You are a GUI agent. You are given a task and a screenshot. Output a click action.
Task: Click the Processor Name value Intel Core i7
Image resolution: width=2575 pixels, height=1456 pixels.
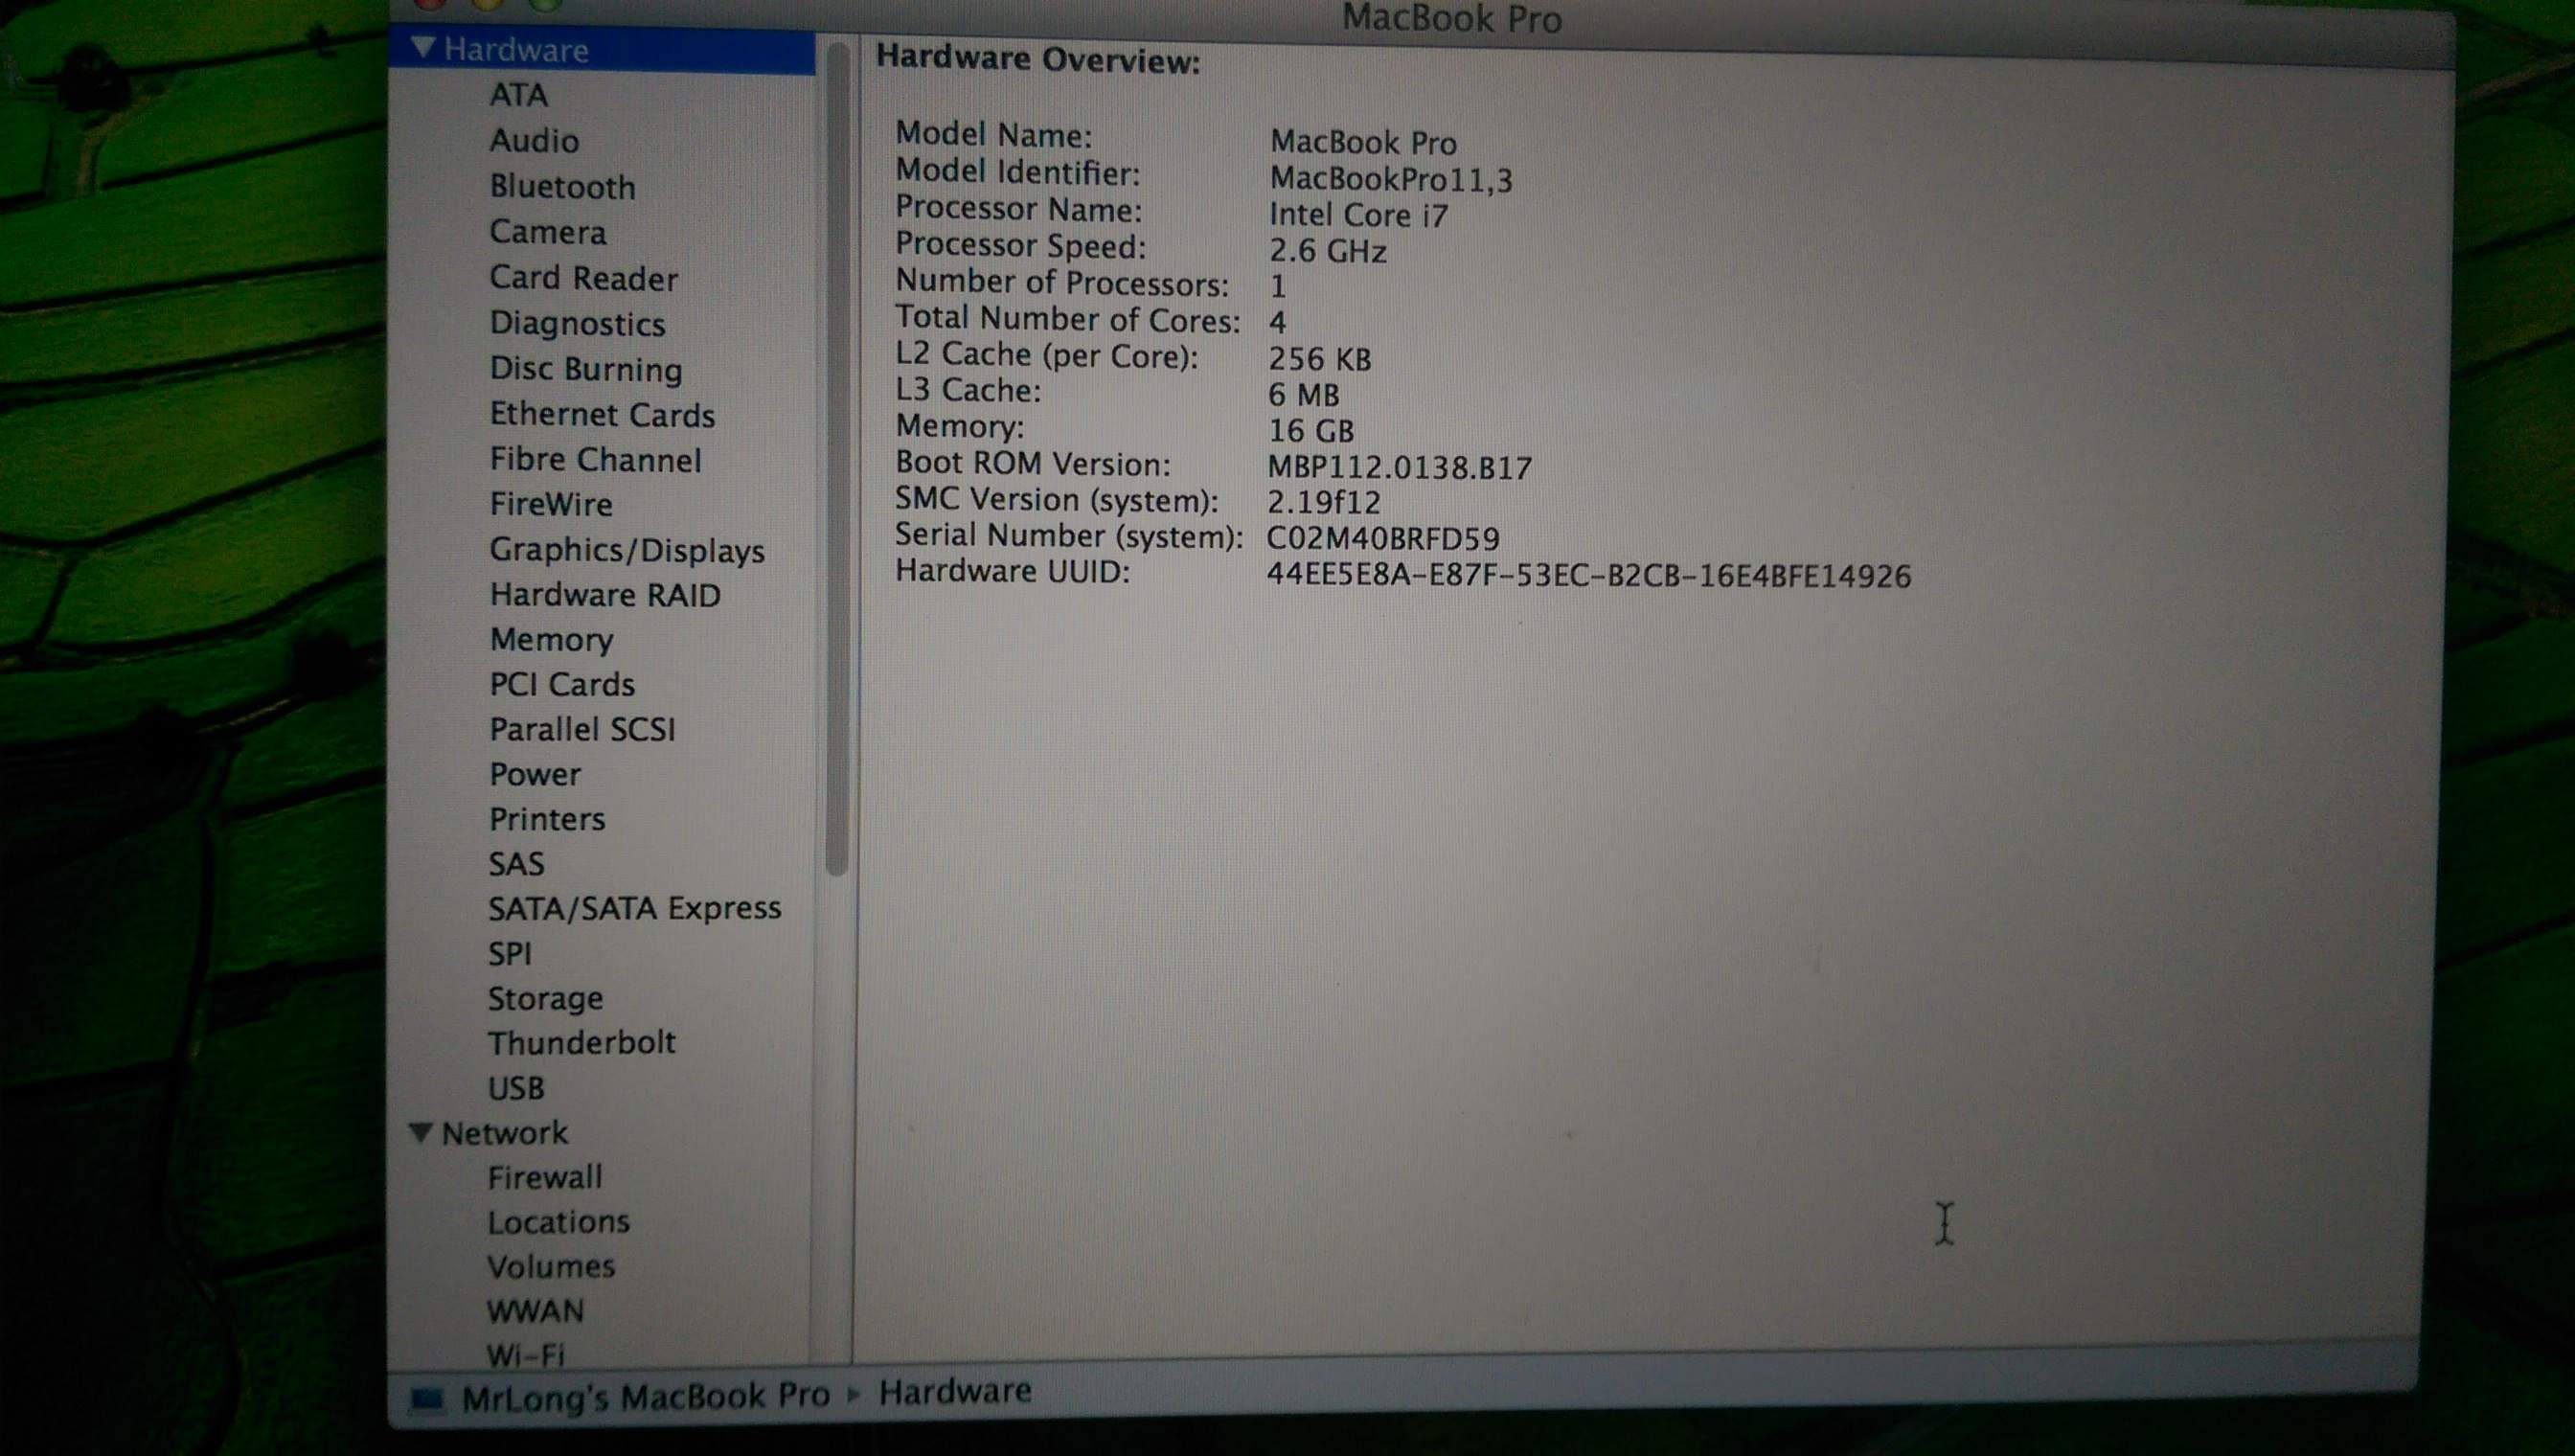click(x=1358, y=216)
